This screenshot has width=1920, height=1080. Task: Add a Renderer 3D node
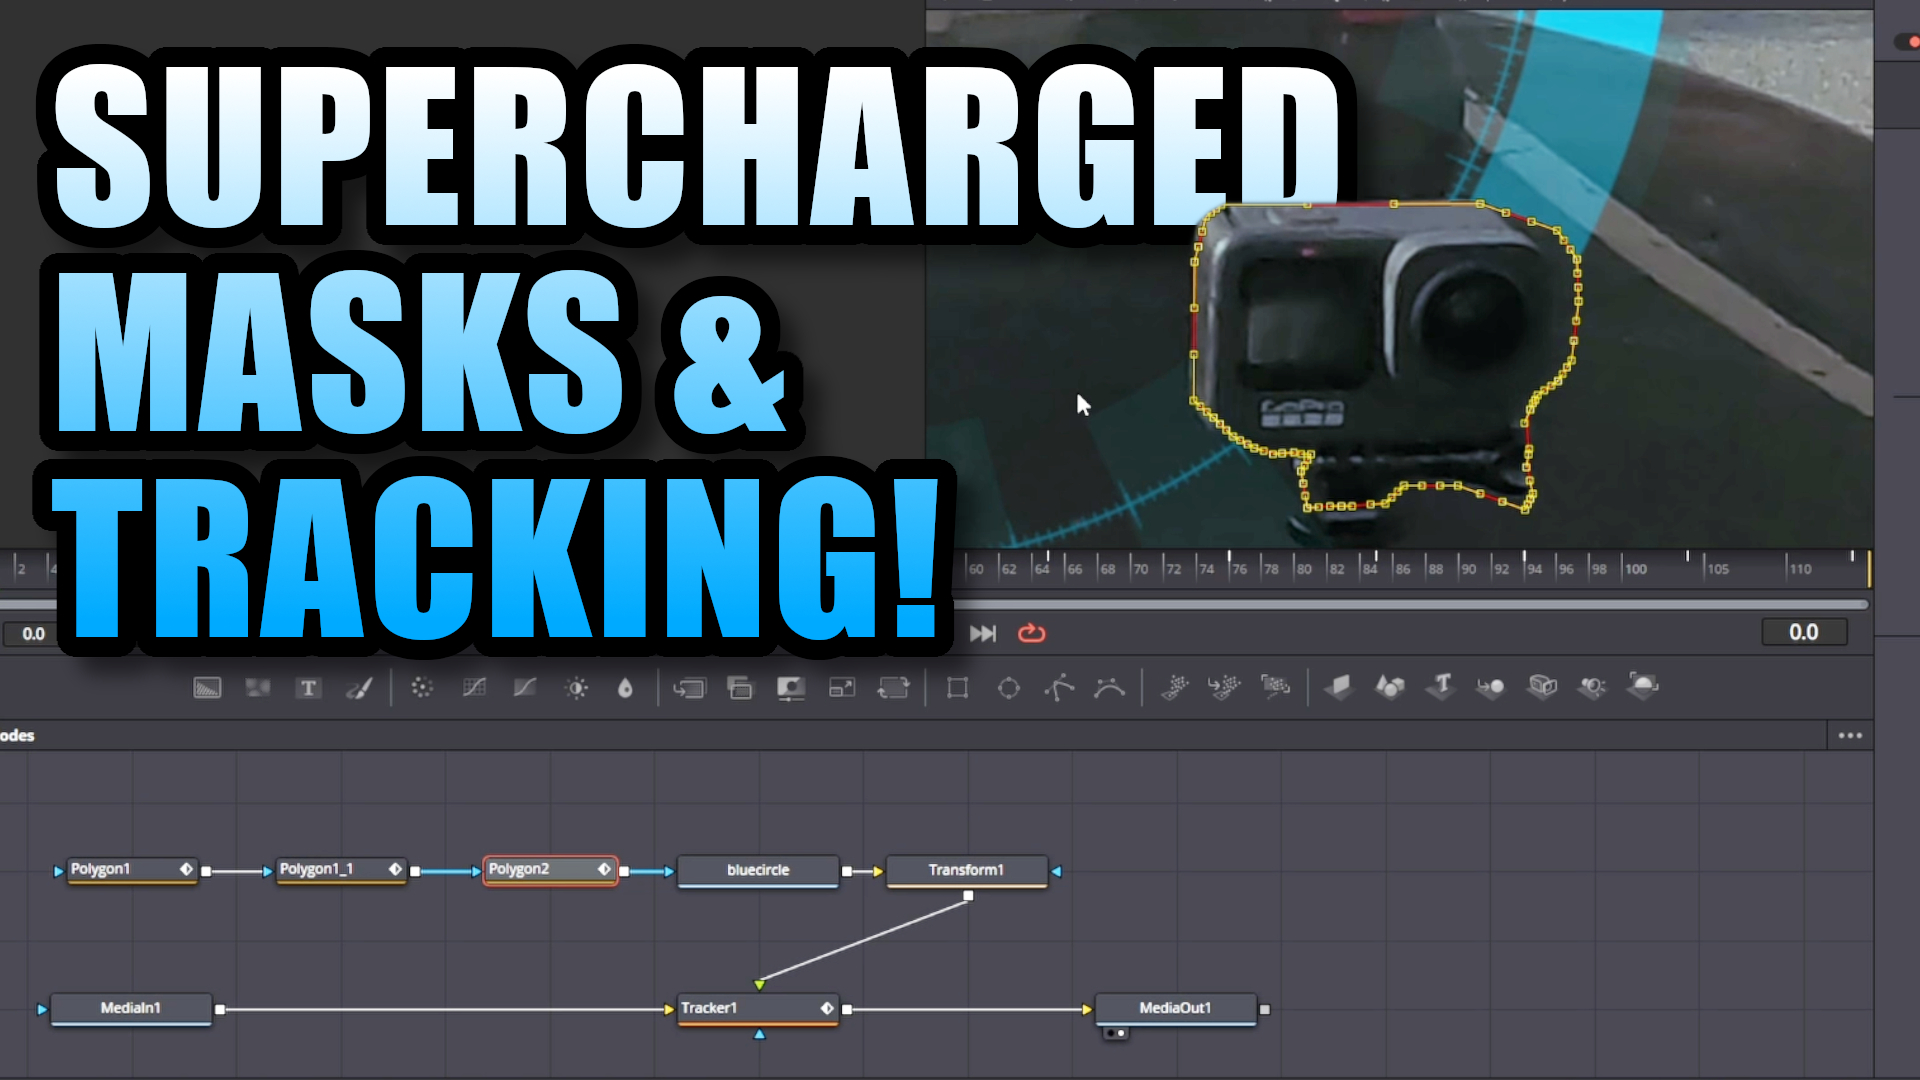(x=1643, y=686)
